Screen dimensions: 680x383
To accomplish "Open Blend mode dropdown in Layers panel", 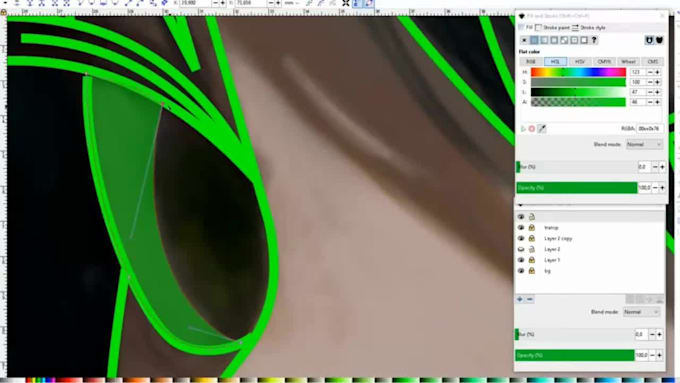I will (x=641, y=312).
